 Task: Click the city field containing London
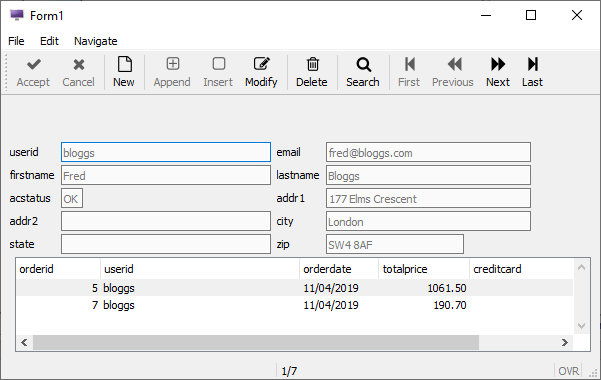point(428,221)
